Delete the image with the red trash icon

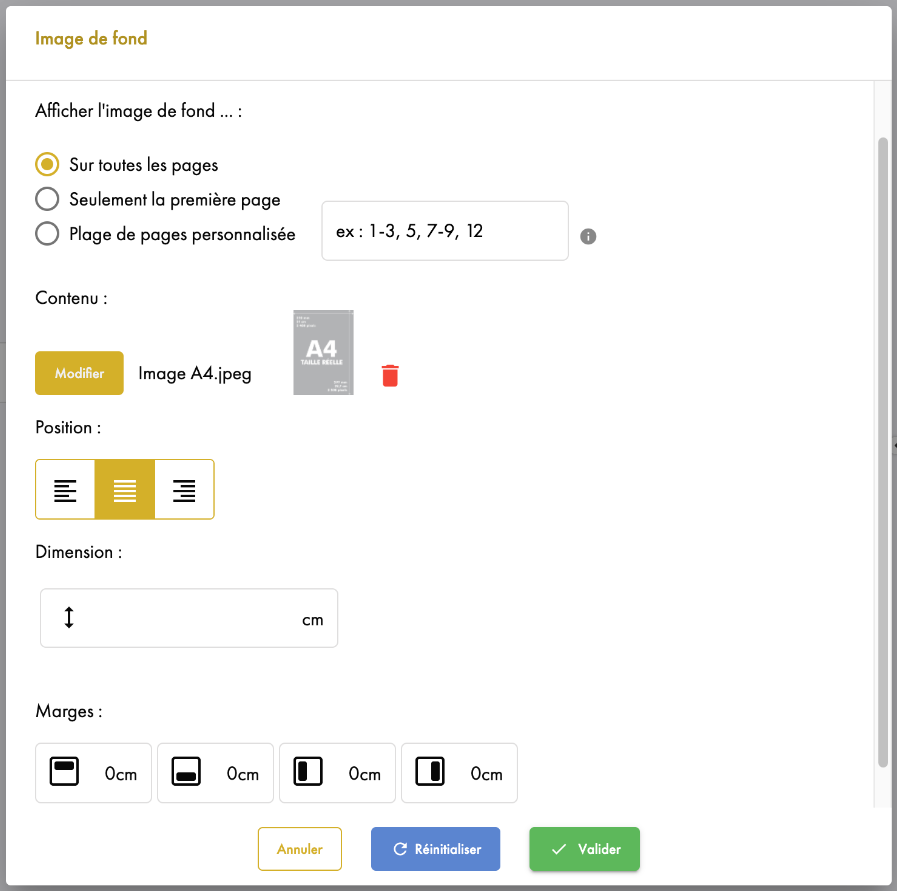390,376
